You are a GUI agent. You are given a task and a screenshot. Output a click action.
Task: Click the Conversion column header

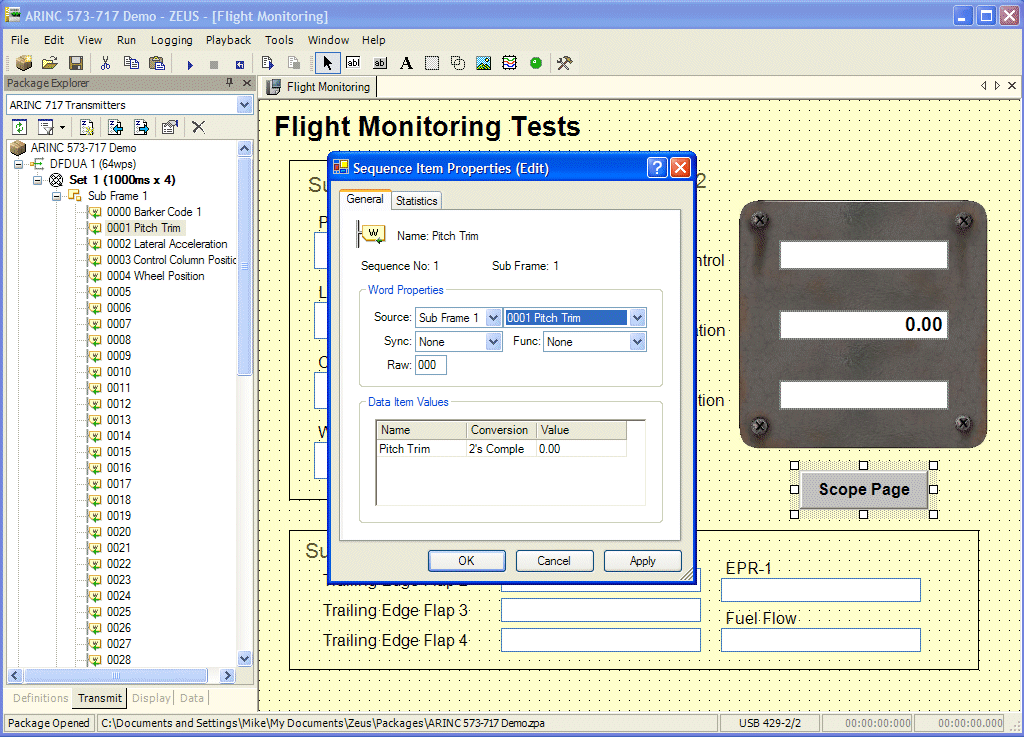pos(500,430)
